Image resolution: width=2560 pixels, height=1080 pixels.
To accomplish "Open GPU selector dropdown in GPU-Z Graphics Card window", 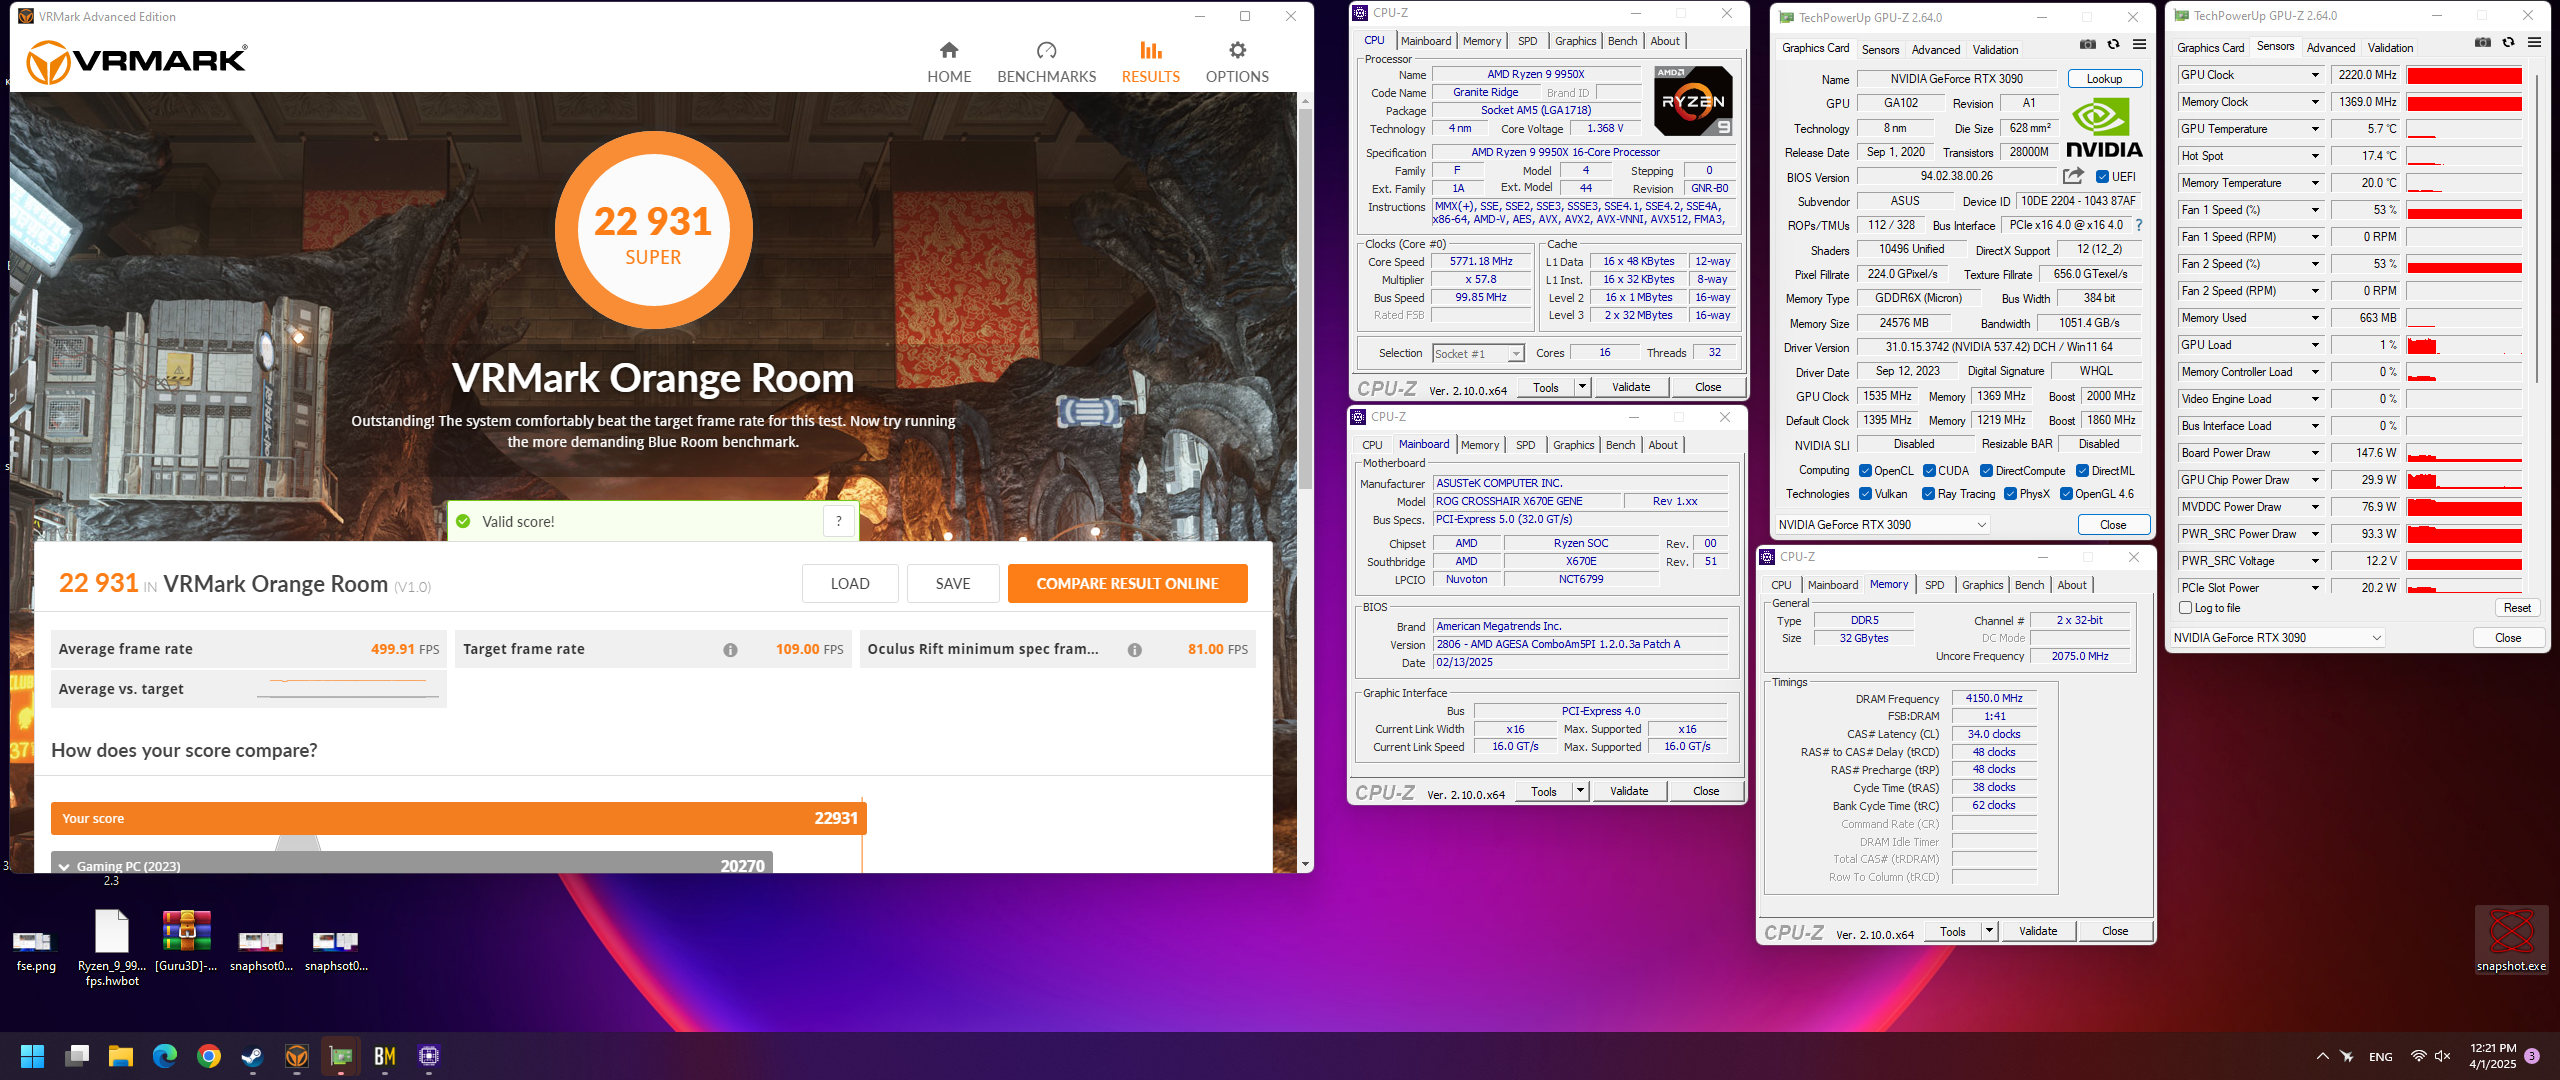I will pyautogui.click(x=1883, y=525).
